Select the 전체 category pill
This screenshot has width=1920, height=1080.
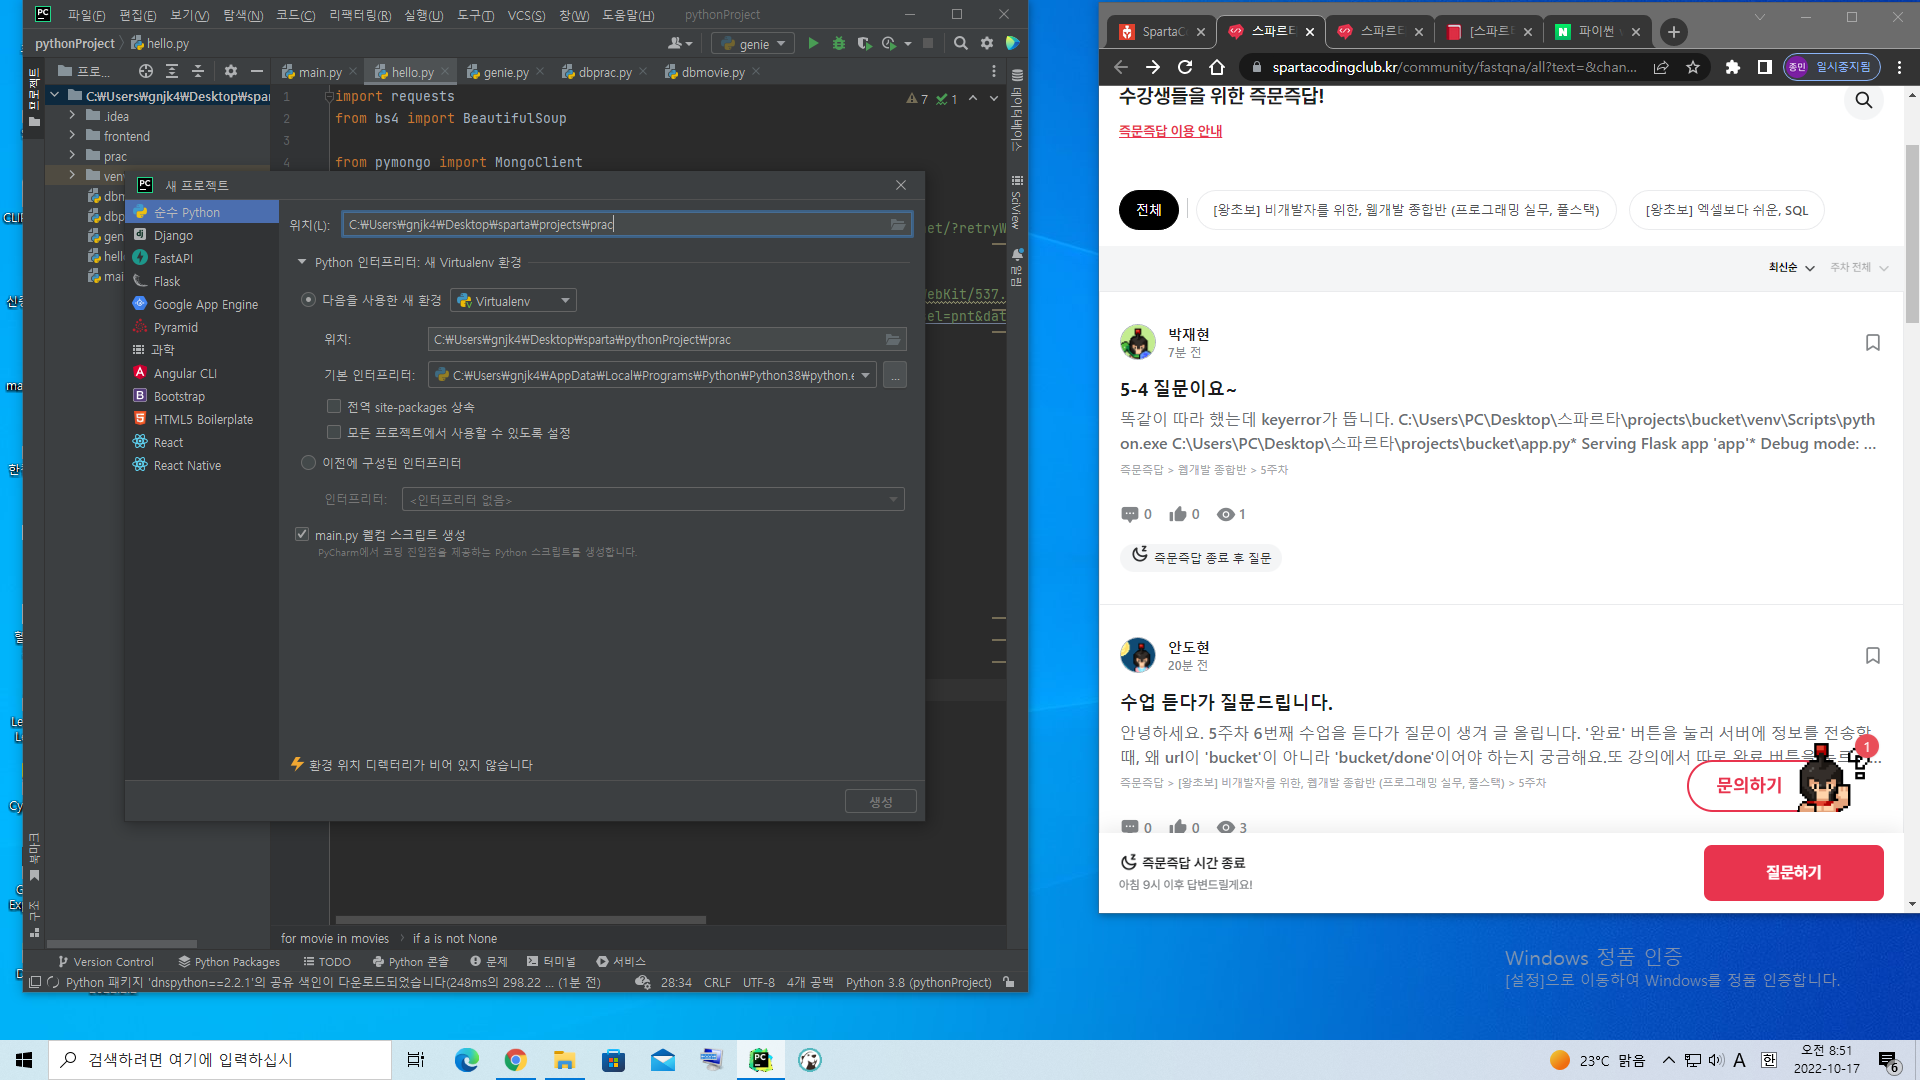(x=1148, y=210)
